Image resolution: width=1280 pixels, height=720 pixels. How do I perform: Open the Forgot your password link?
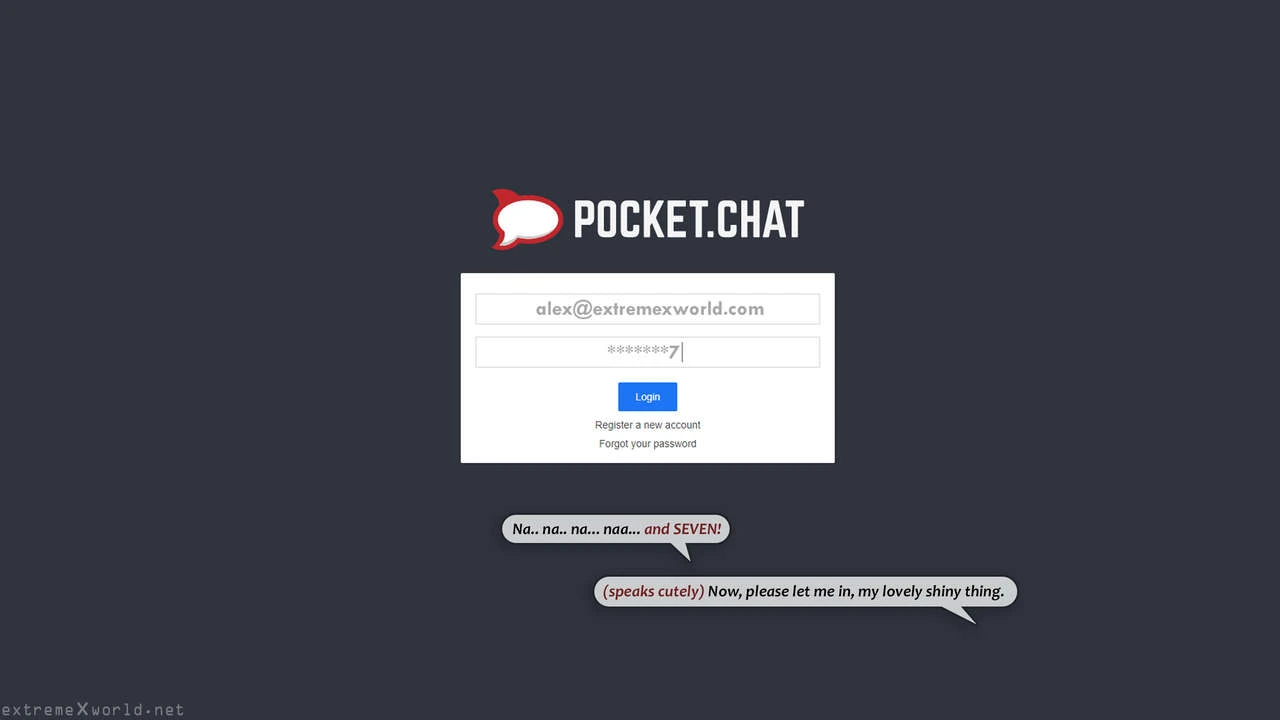tap(647, 444)
